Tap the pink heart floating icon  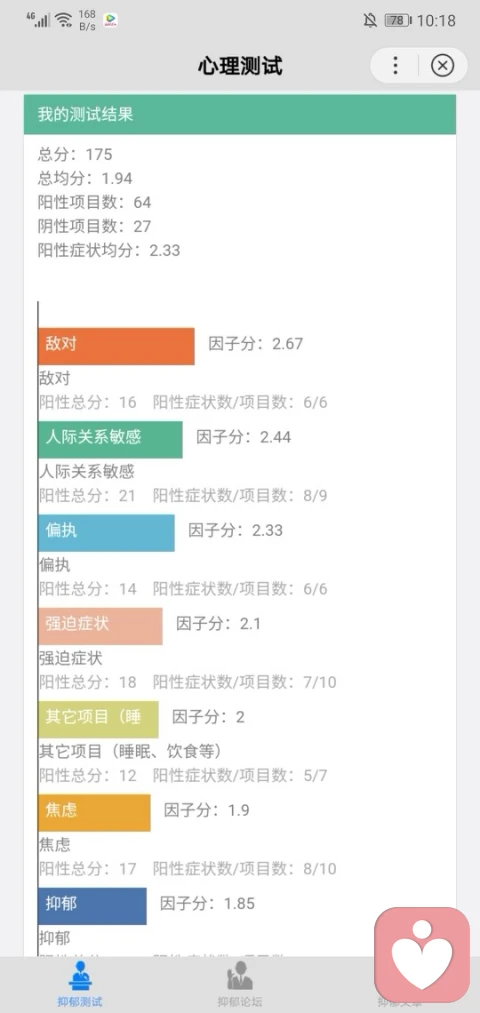point(422,955)
